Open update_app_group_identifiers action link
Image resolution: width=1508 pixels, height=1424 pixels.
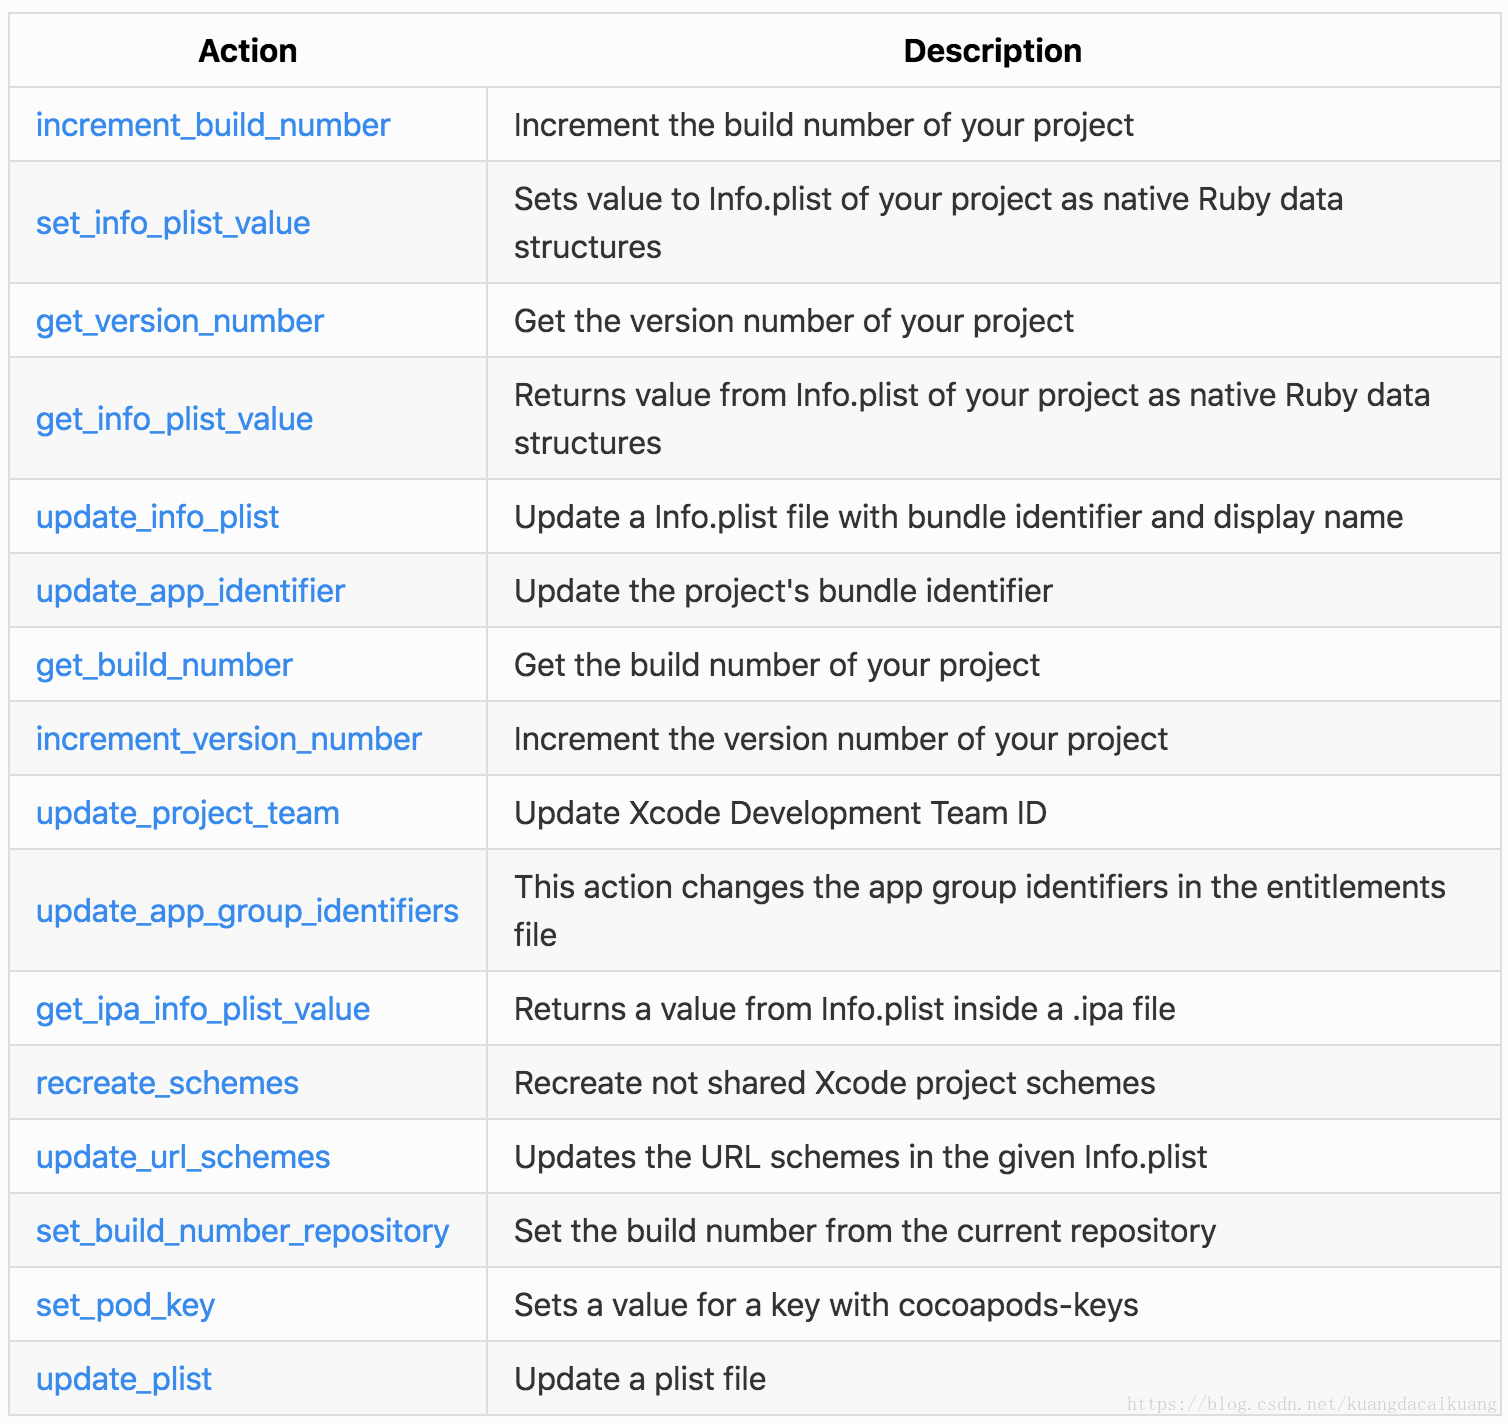tap(247, 911)
